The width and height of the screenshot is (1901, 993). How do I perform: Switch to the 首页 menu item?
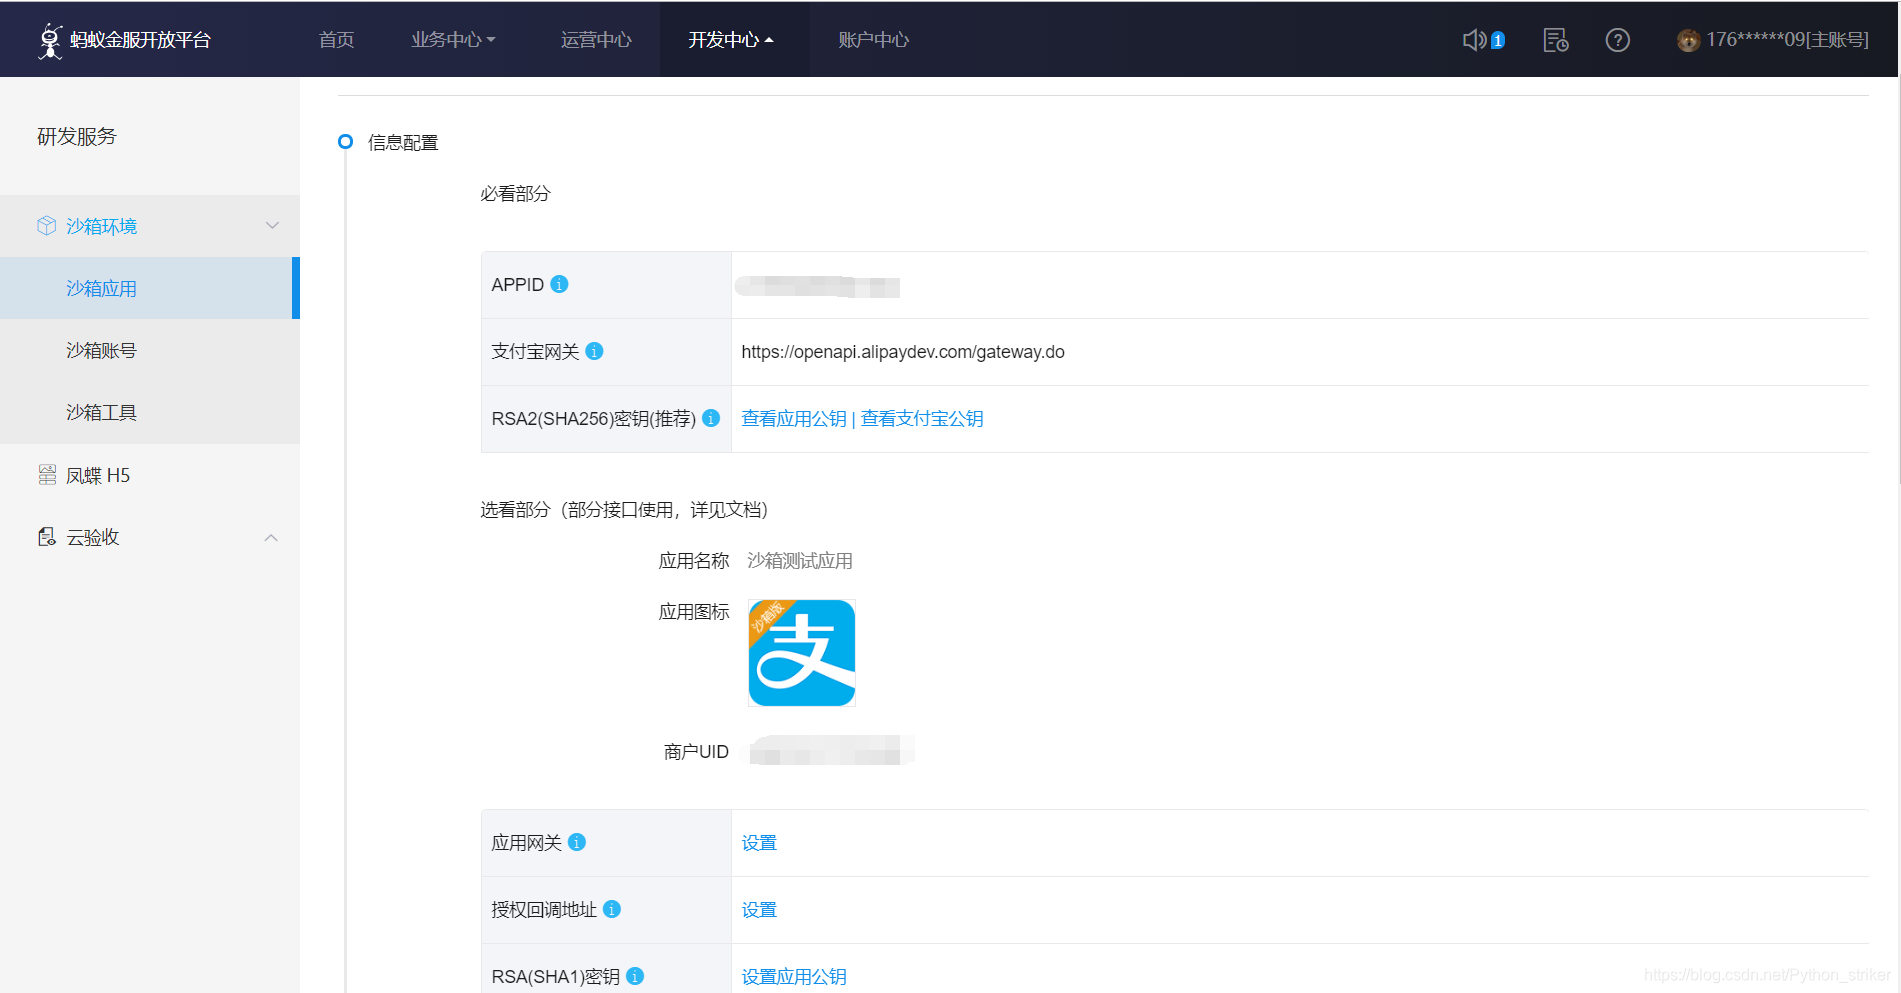click(x=336, y=40)
